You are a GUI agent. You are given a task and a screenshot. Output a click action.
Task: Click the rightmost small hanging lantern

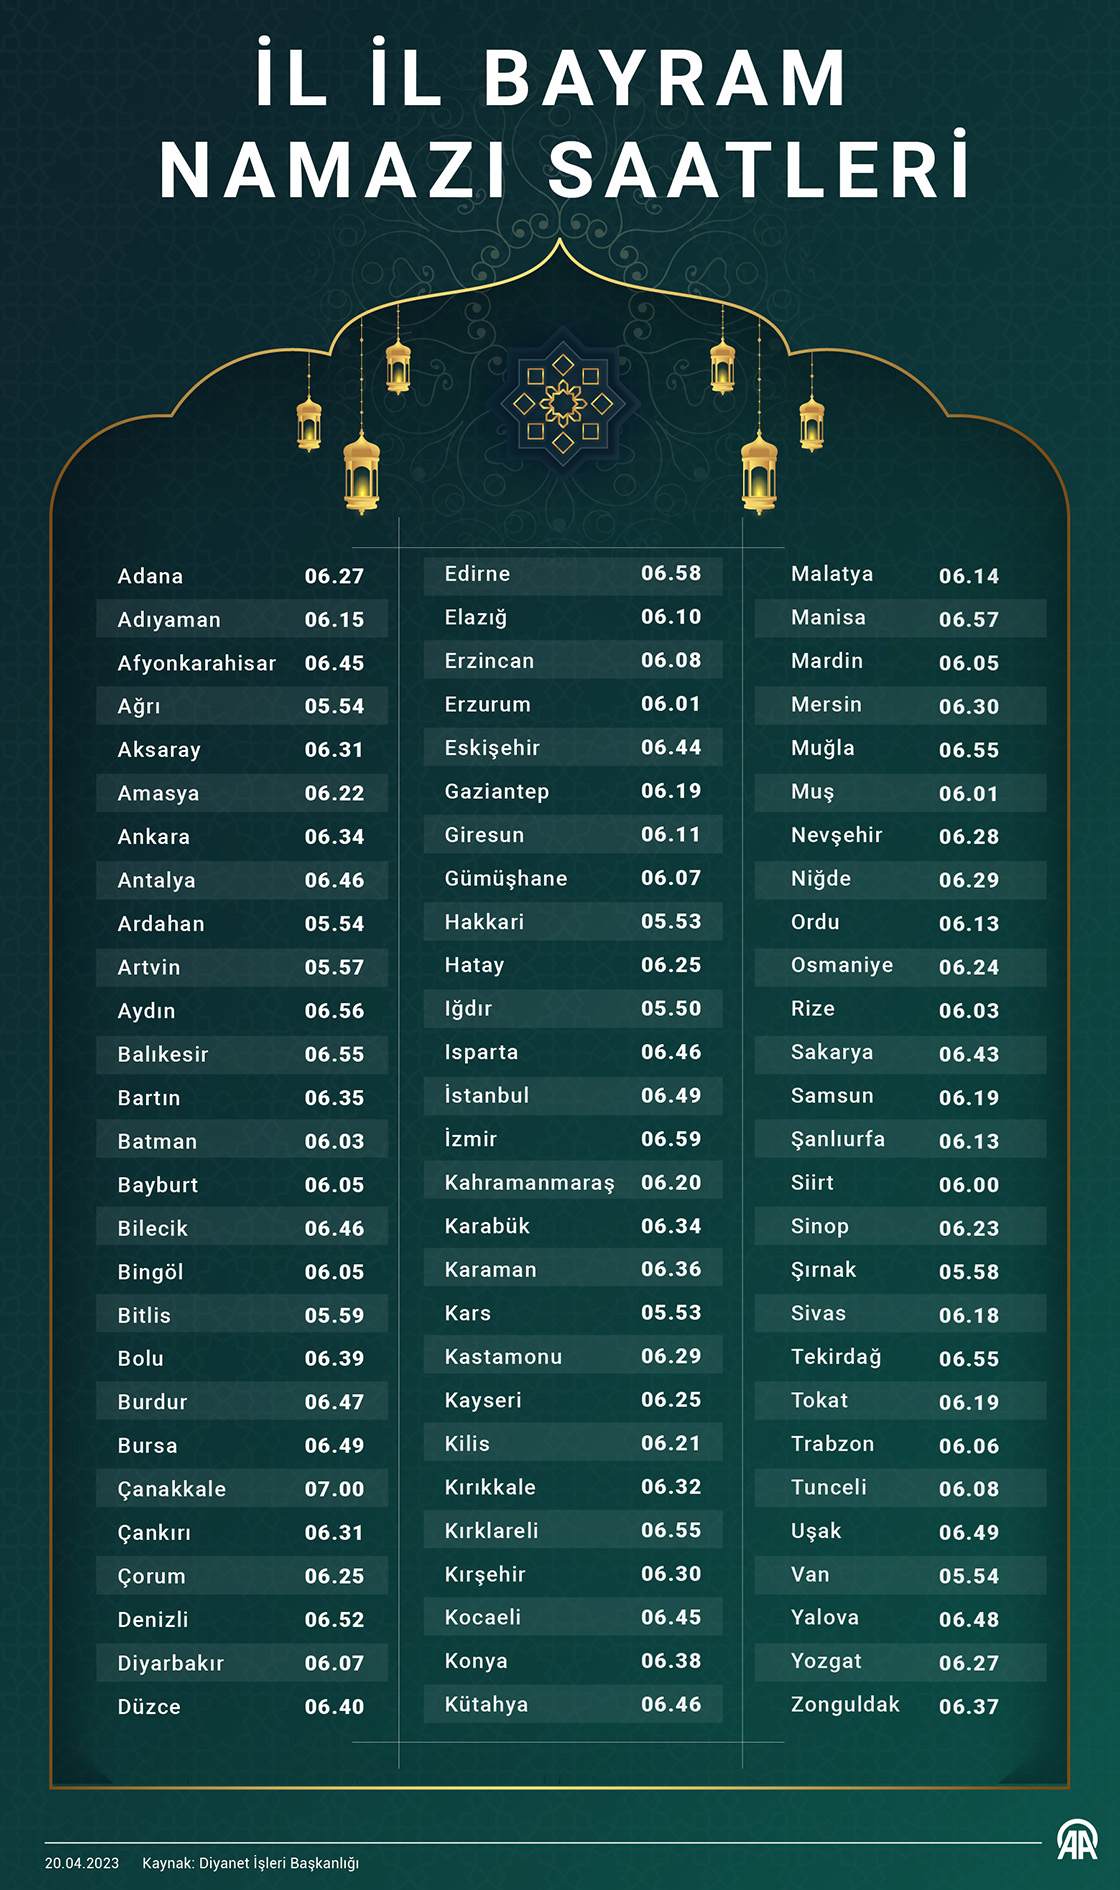tap(812, 422)
